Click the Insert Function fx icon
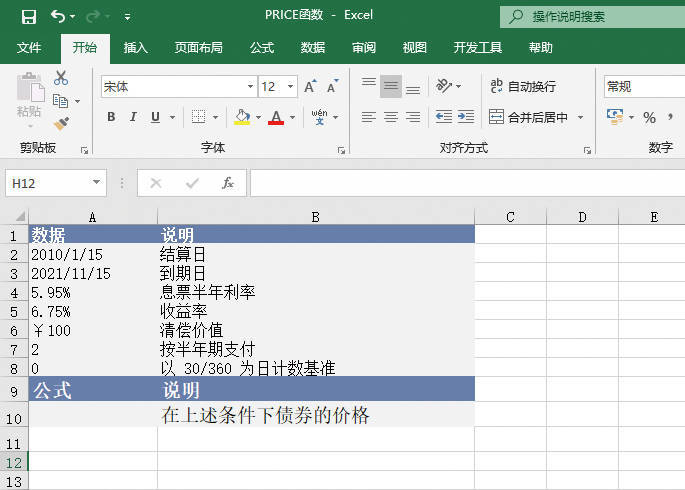Viewport: 685px width, 490px height. 228,183
